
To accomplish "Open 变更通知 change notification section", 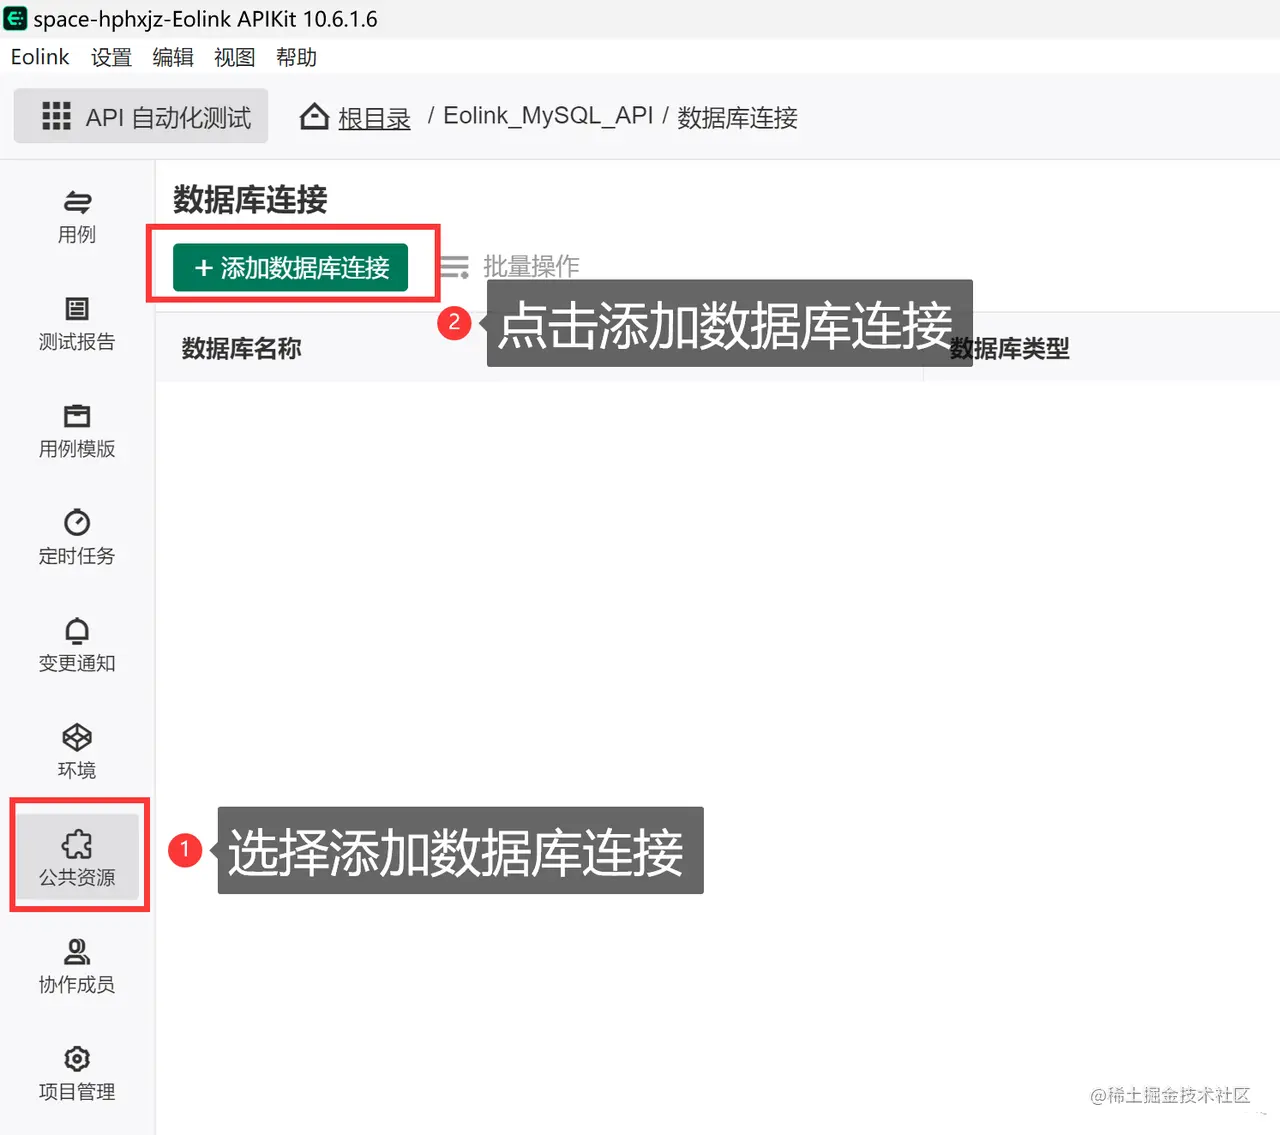I will pyautogui.click(x=77, y=645).
